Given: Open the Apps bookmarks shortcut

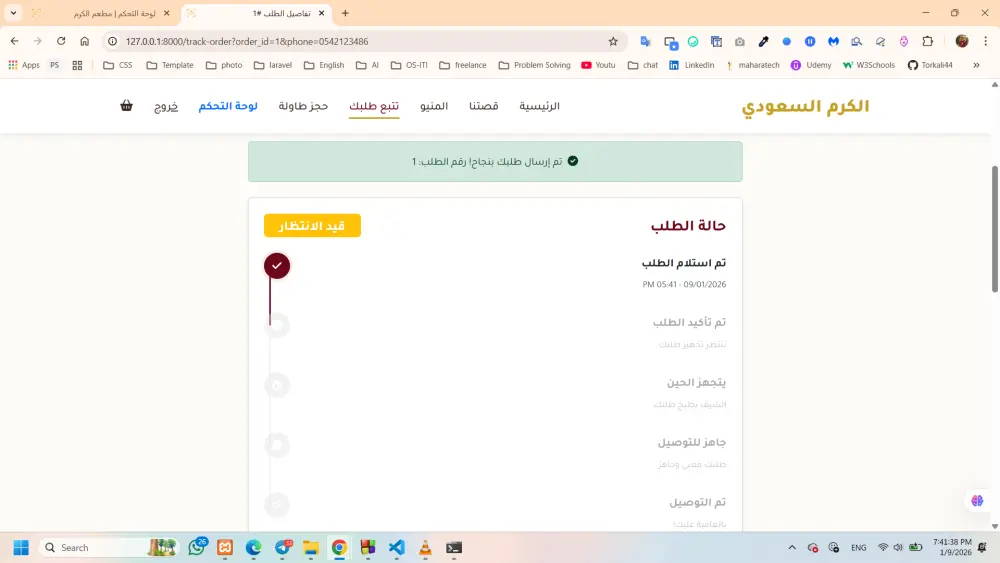Looking at the screenshot, I should (x=24, y=65).
